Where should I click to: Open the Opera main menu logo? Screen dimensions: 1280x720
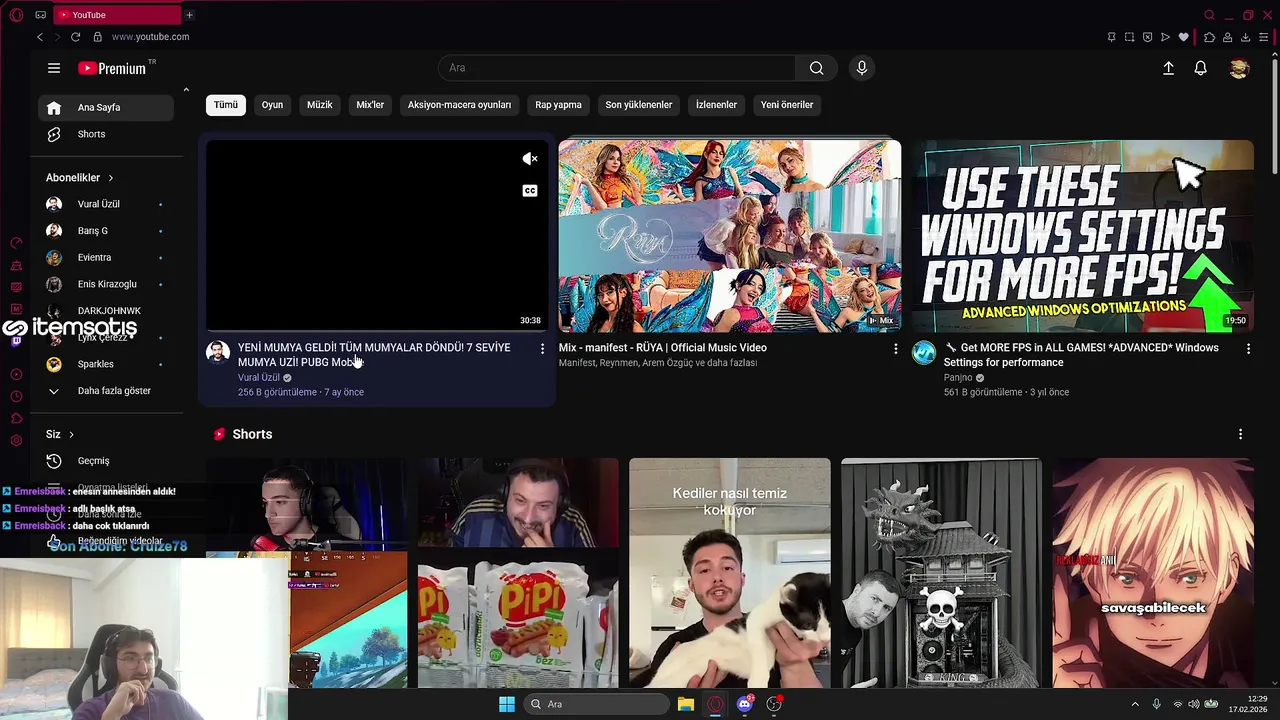(15, 15)
